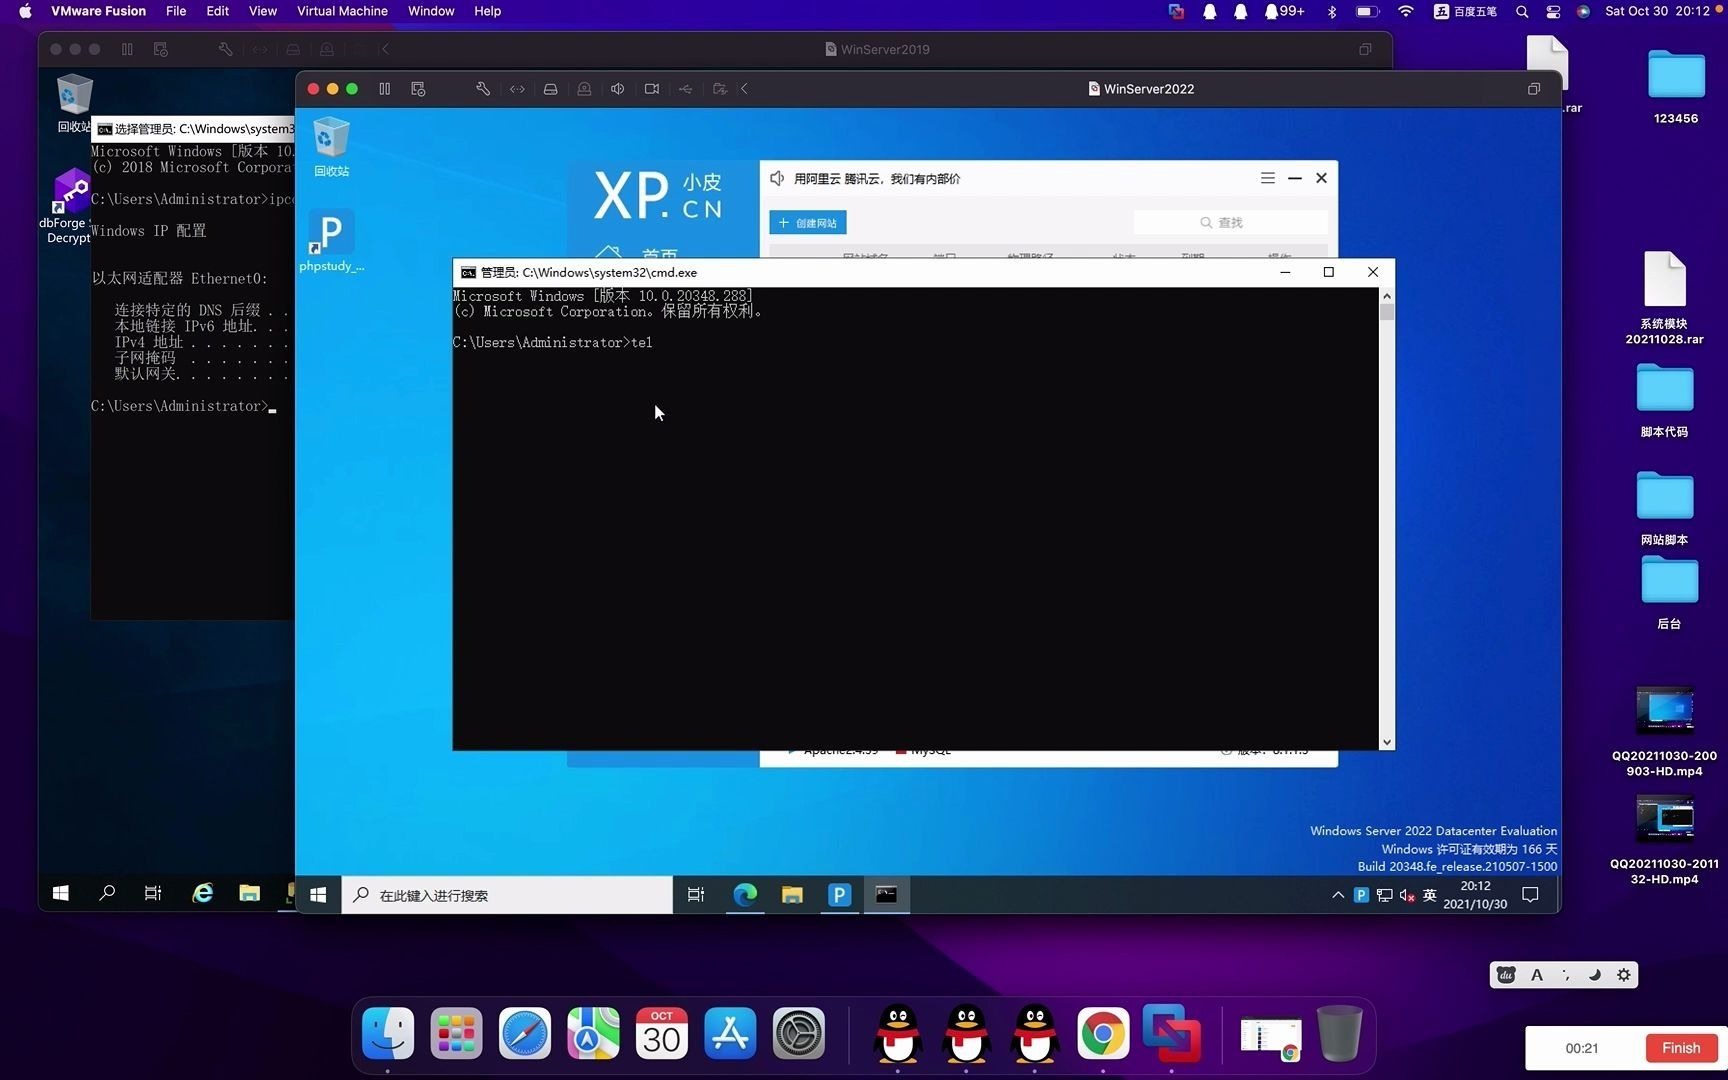Open Google Chrome from the Dock
1728x1080 pixels.
tap(1103, 1034)
